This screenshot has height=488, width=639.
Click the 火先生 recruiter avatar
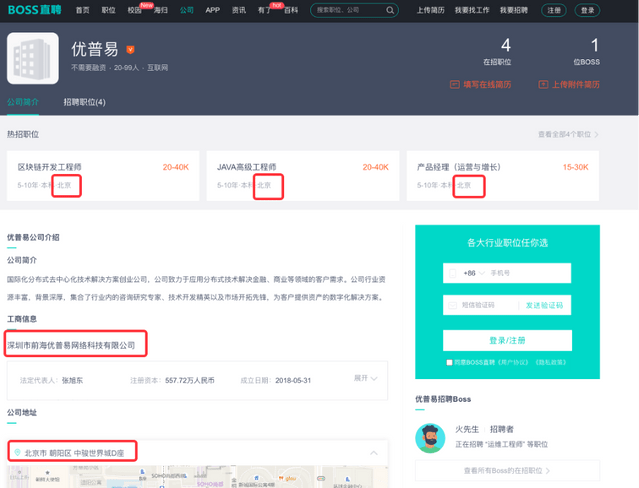430,438
